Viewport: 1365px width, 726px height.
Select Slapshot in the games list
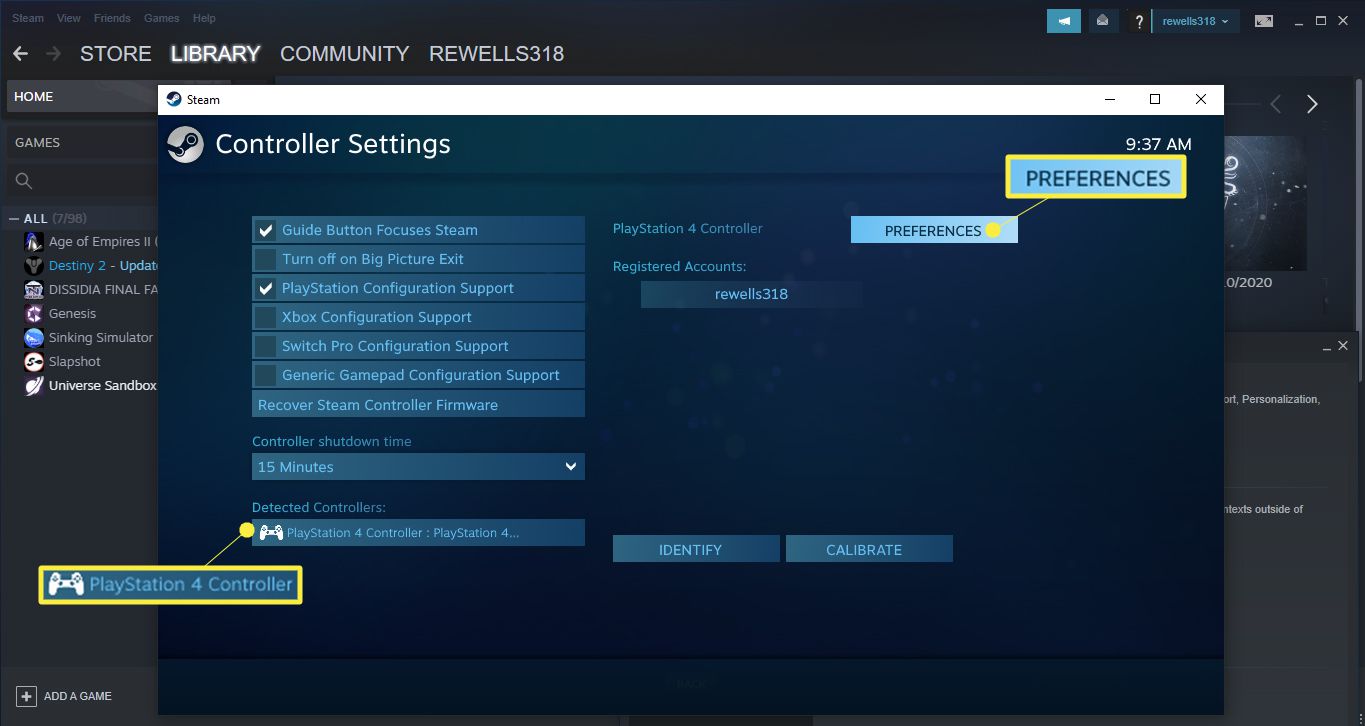point(75,362)
